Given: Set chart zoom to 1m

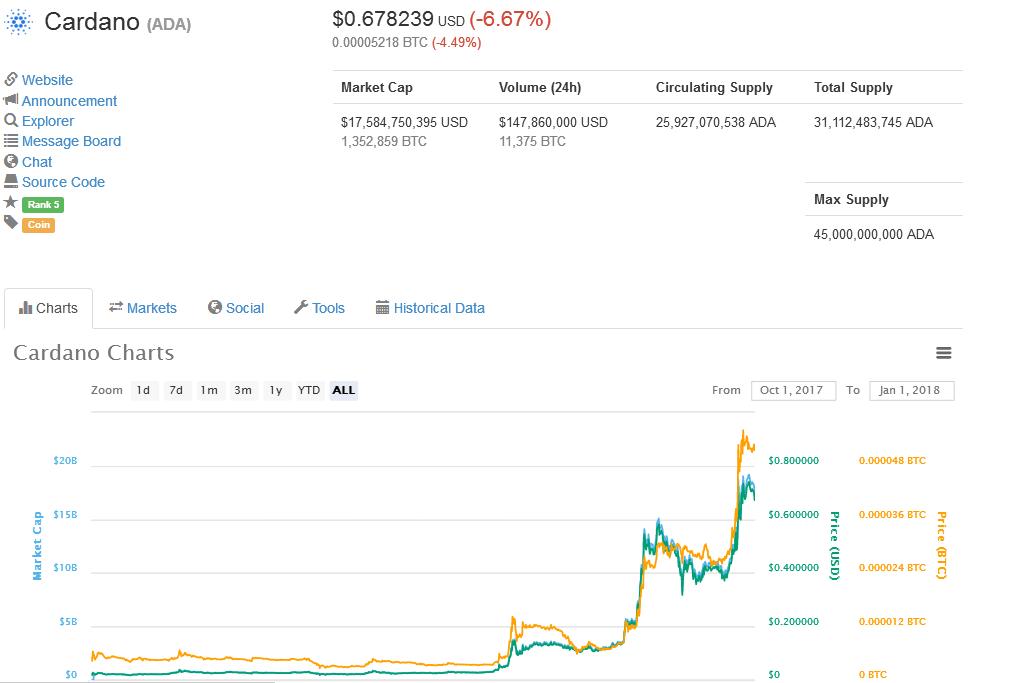Looking at the screenshot, I should pyautogui.click(x=209, y=390).
